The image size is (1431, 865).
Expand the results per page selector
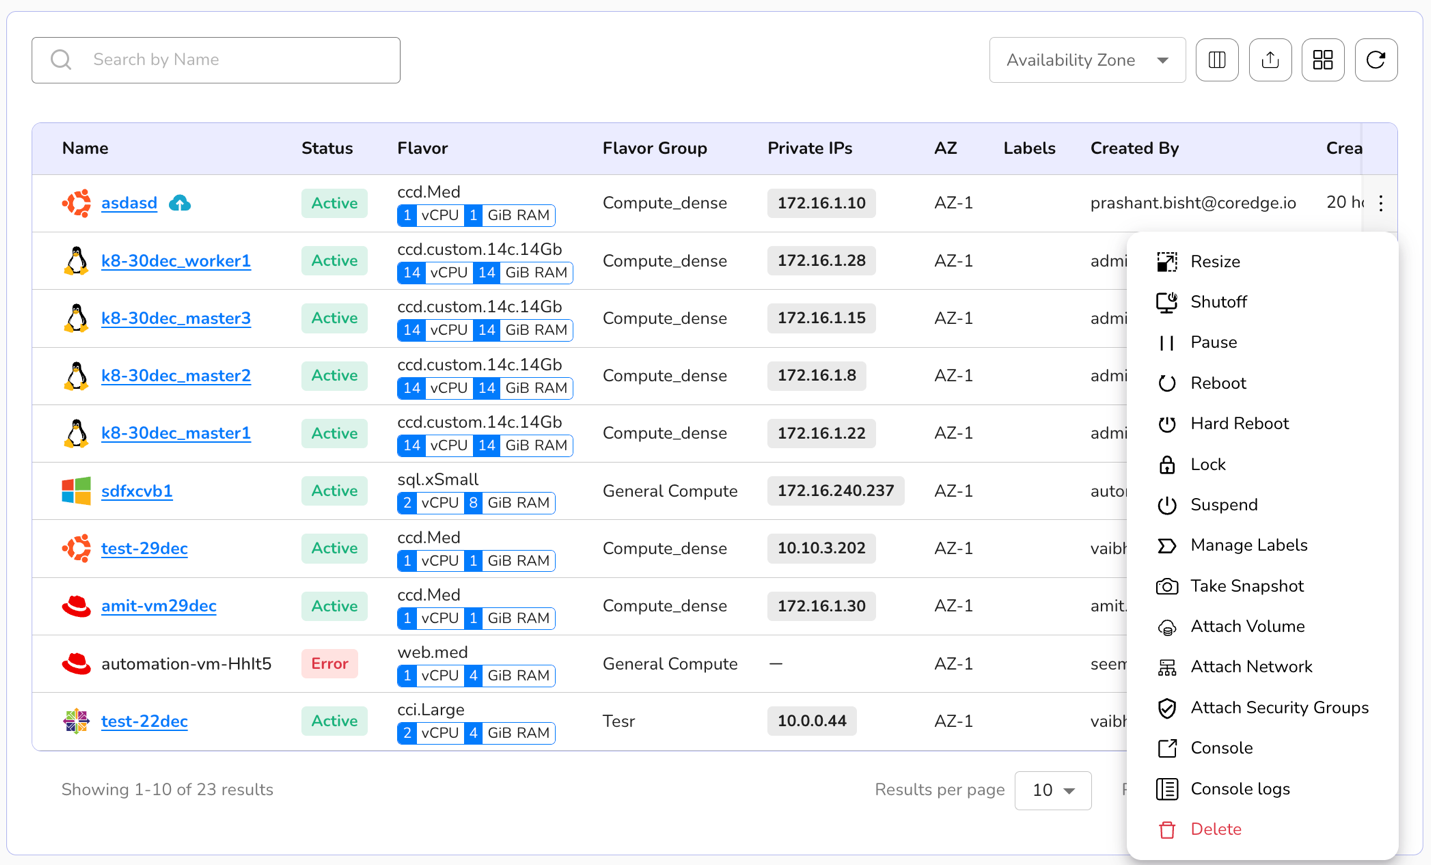1052,790
